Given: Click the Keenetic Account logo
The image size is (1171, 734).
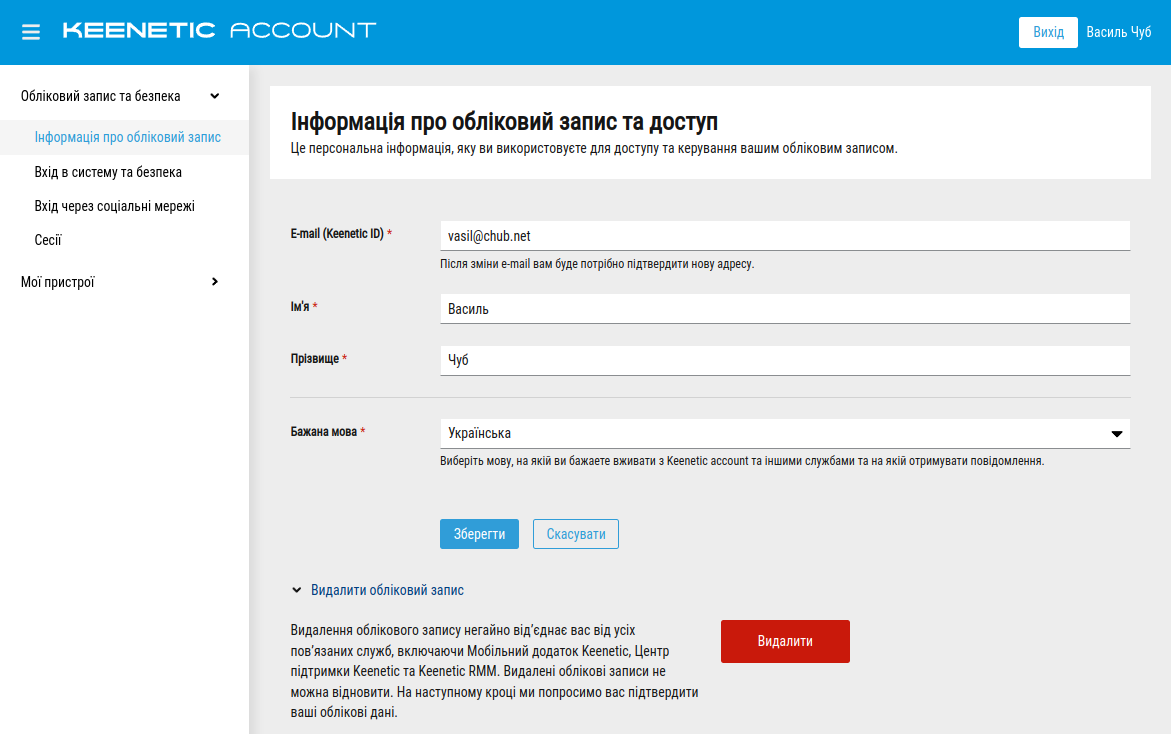Looking at the screenshot, I should (x=219, y=31).
